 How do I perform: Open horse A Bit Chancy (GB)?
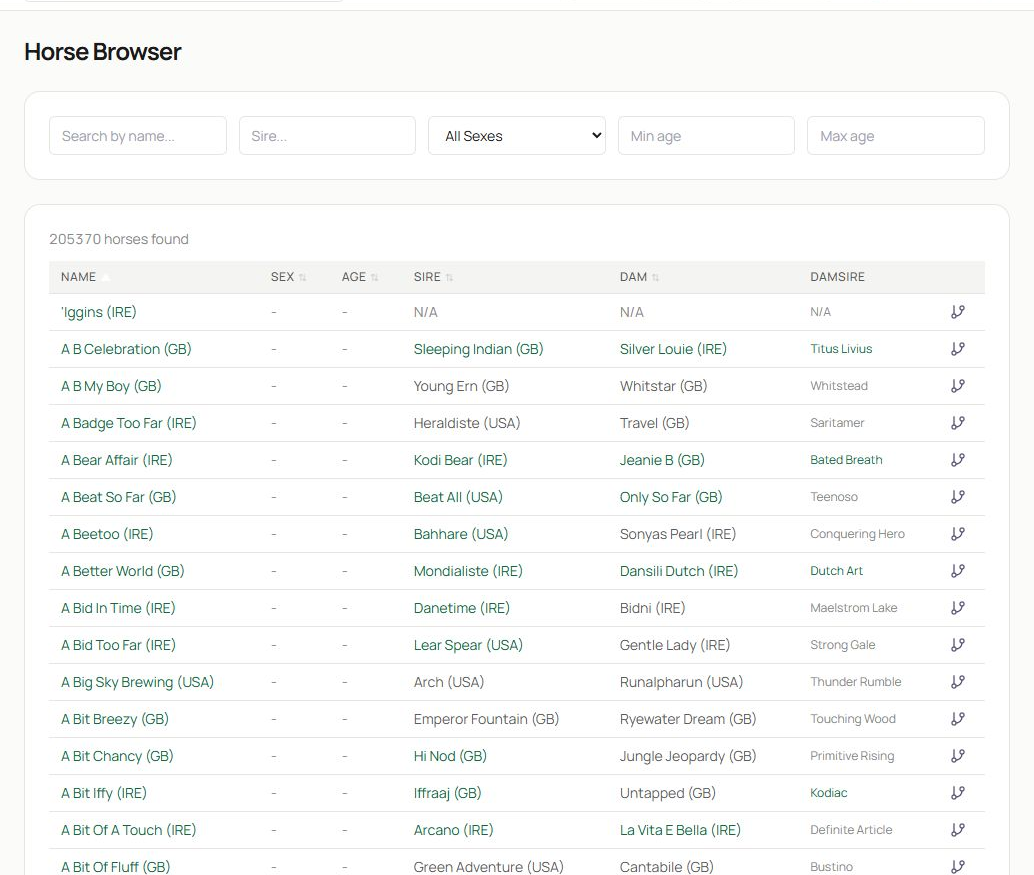[117, 755]
